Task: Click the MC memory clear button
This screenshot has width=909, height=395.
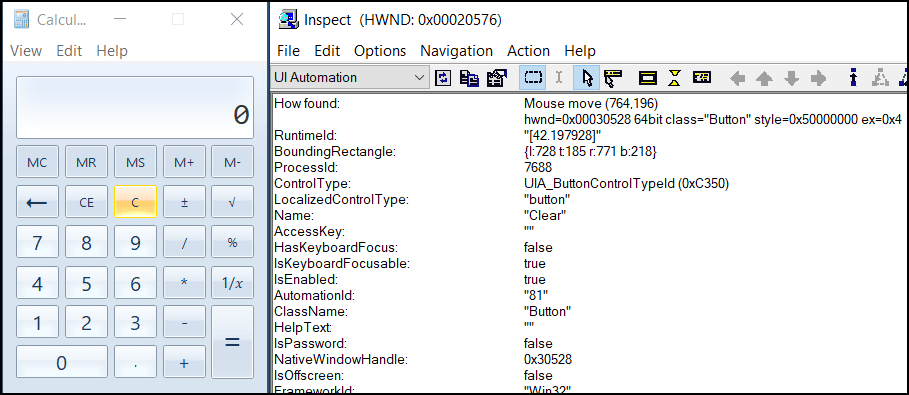Action: pyautogui.click(x=37, y=162)
